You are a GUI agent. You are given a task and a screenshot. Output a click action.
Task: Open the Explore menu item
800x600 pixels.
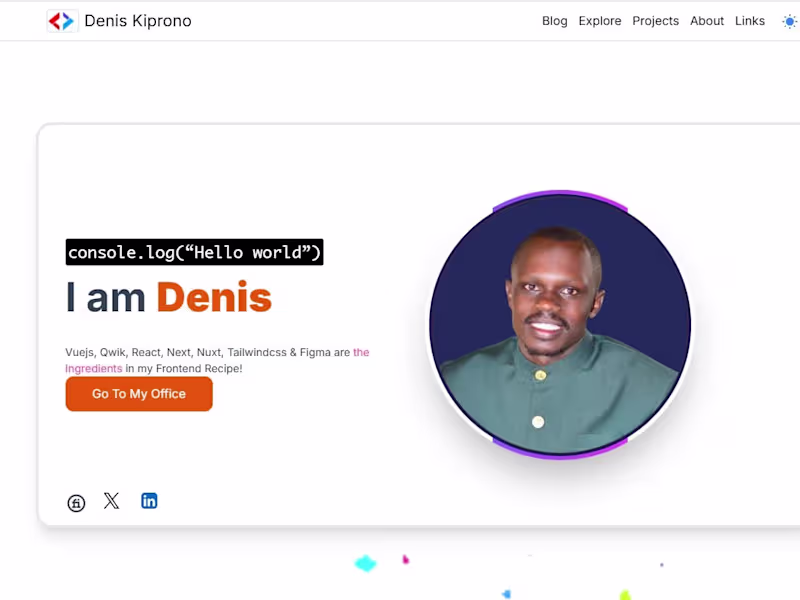599,20
